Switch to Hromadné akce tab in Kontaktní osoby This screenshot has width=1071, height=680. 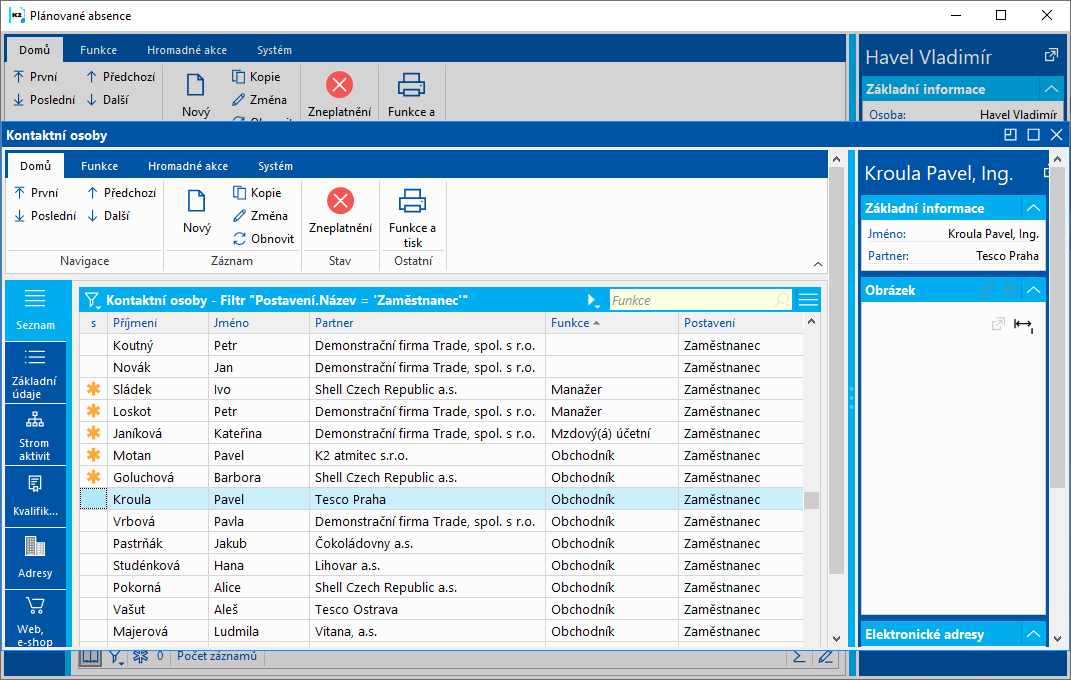[x=188, y=166]
